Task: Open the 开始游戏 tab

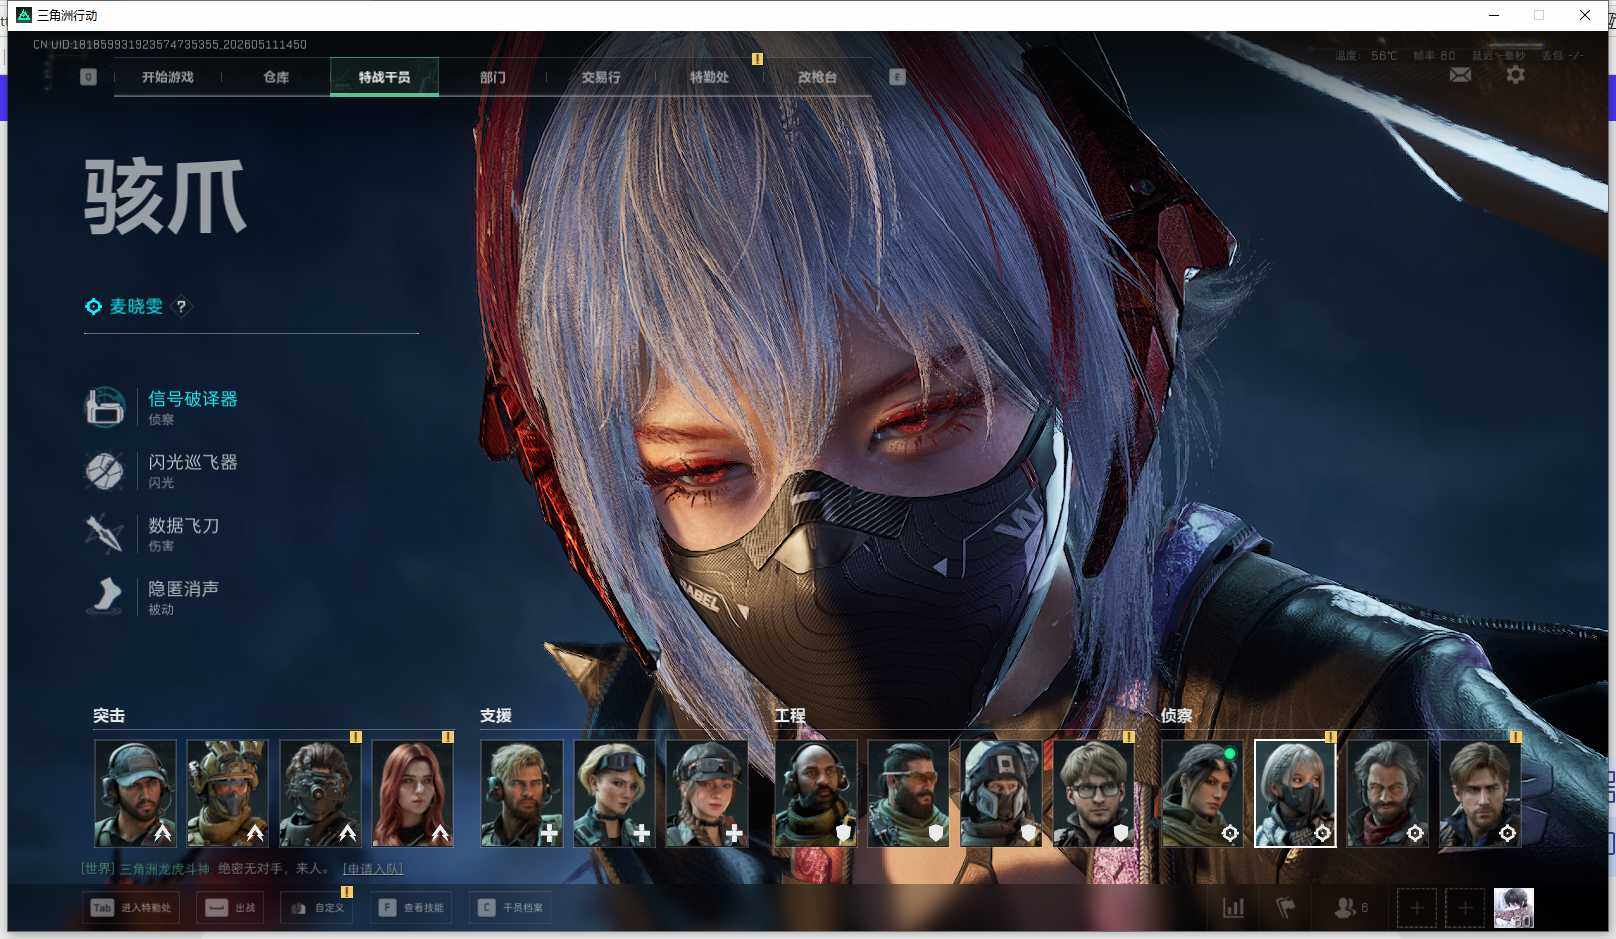Action: click(x=167, y=77)
